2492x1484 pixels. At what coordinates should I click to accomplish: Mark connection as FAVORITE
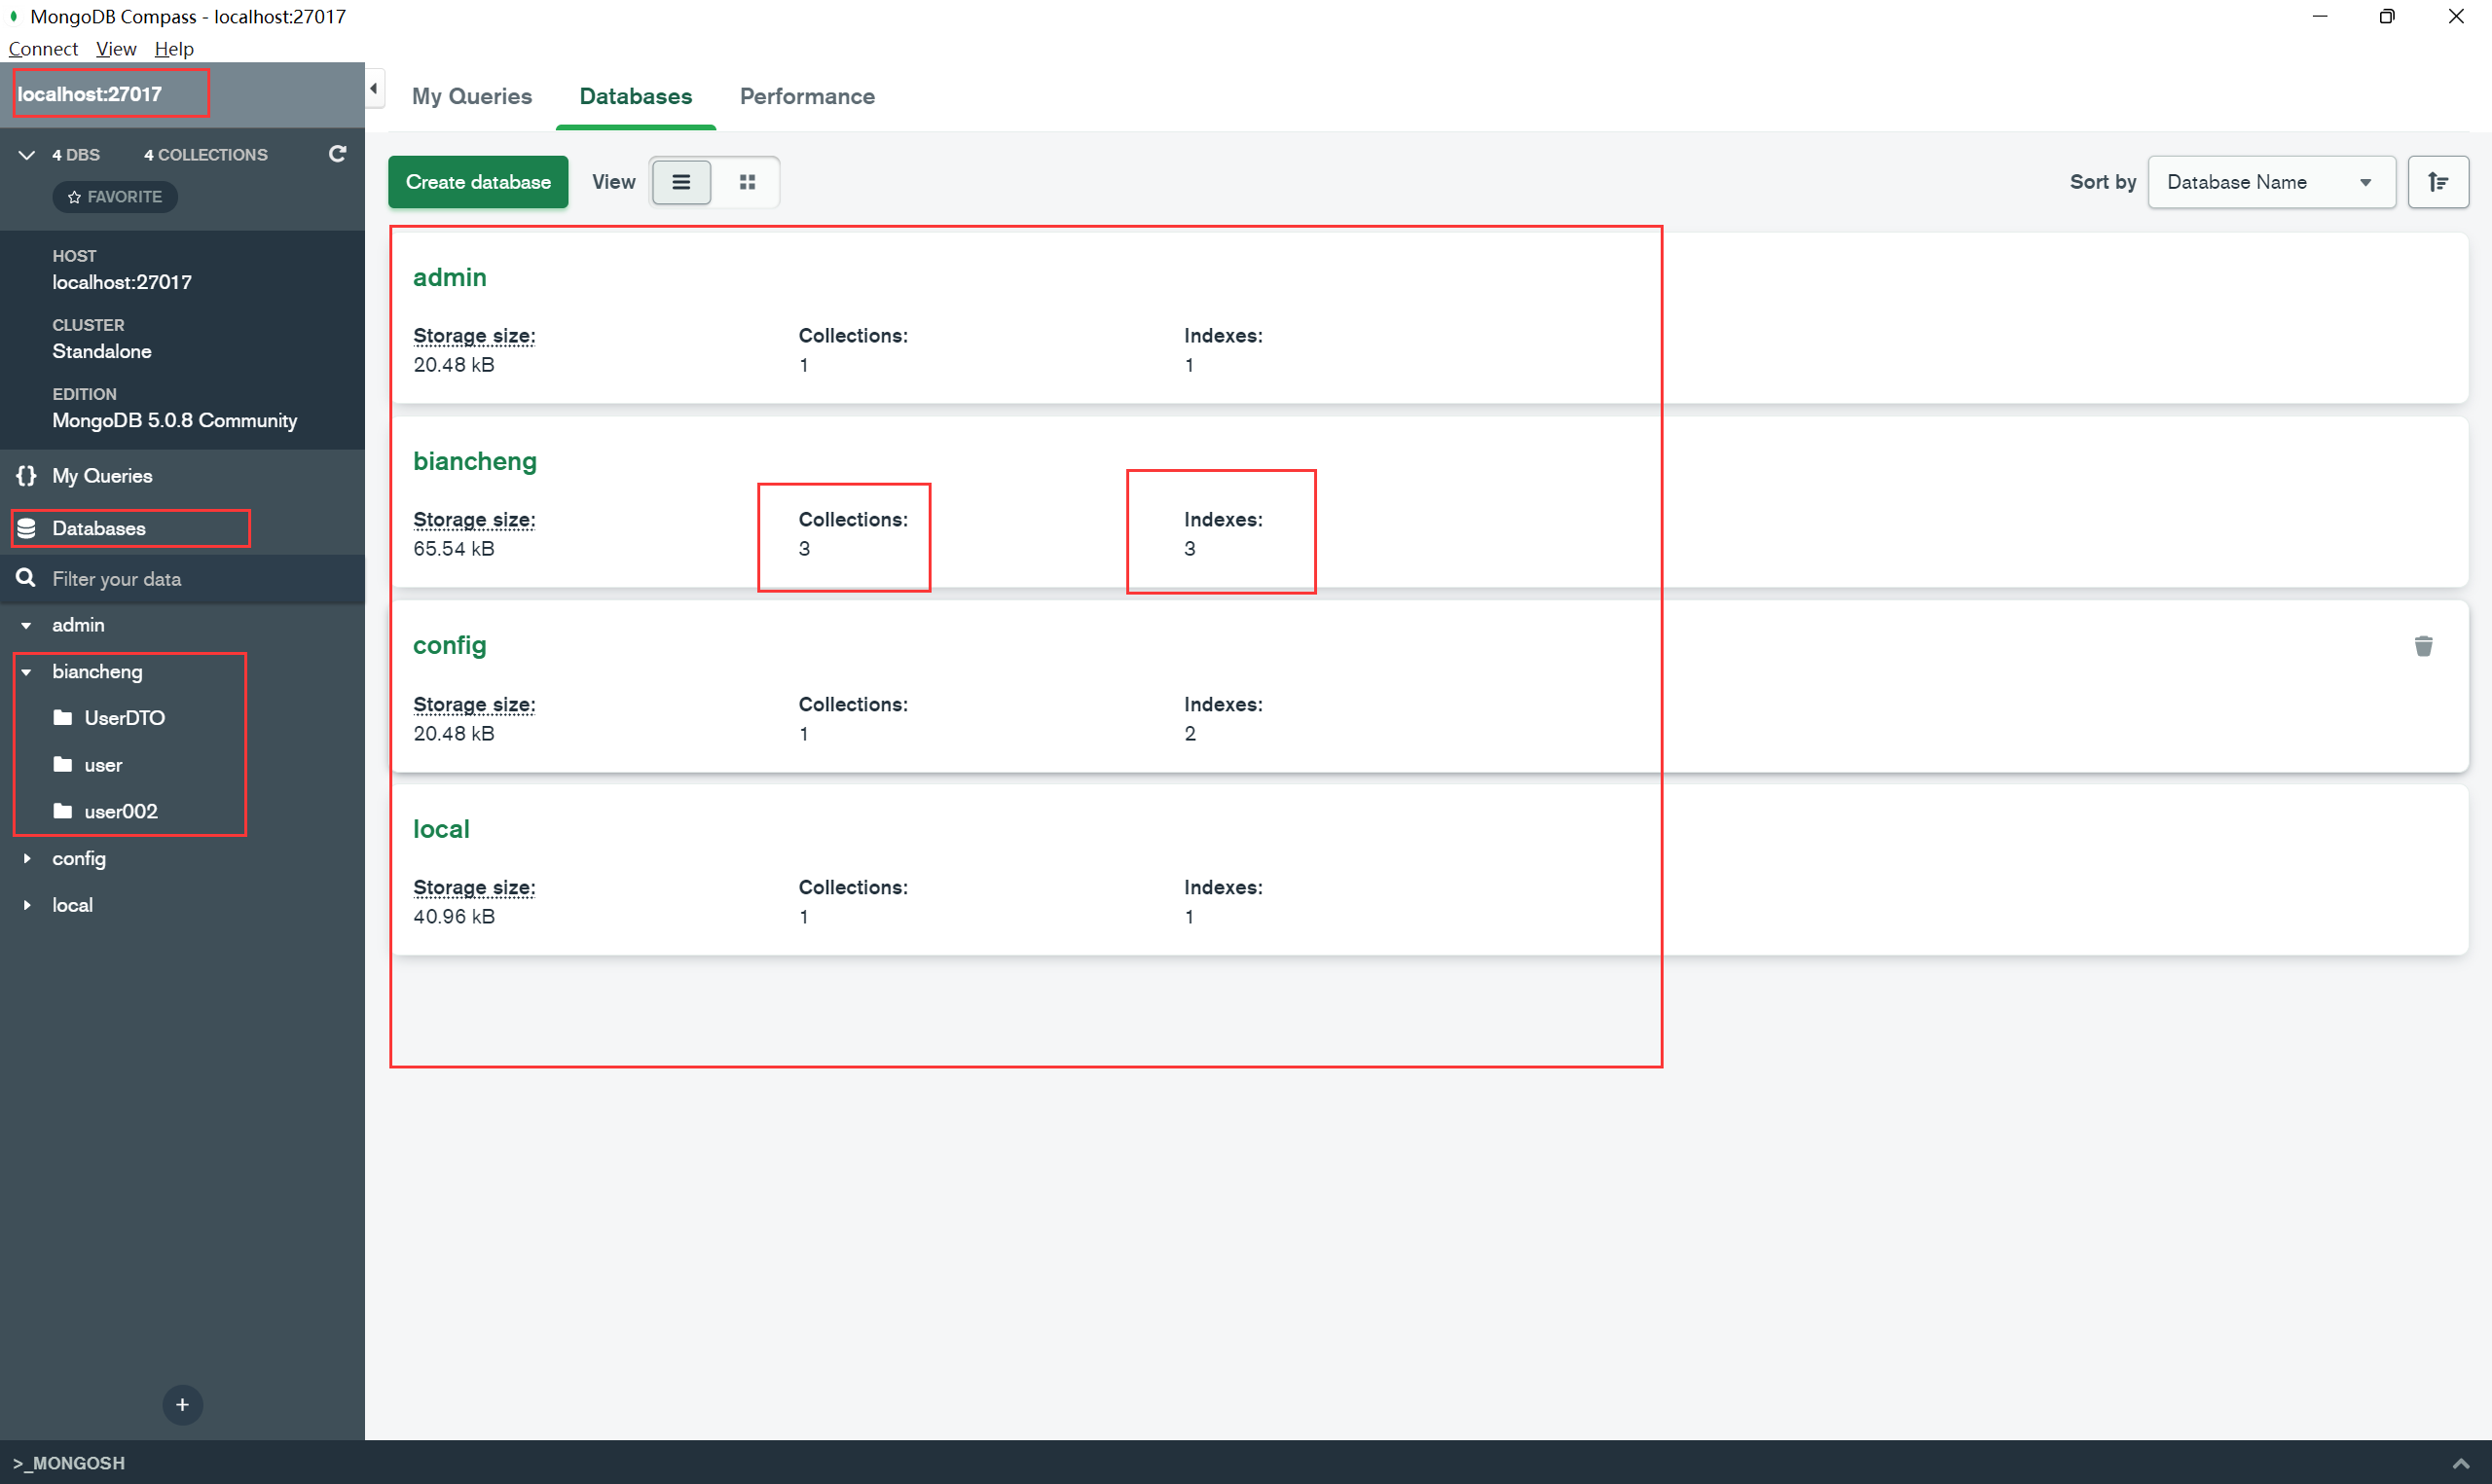coord(115,197)
